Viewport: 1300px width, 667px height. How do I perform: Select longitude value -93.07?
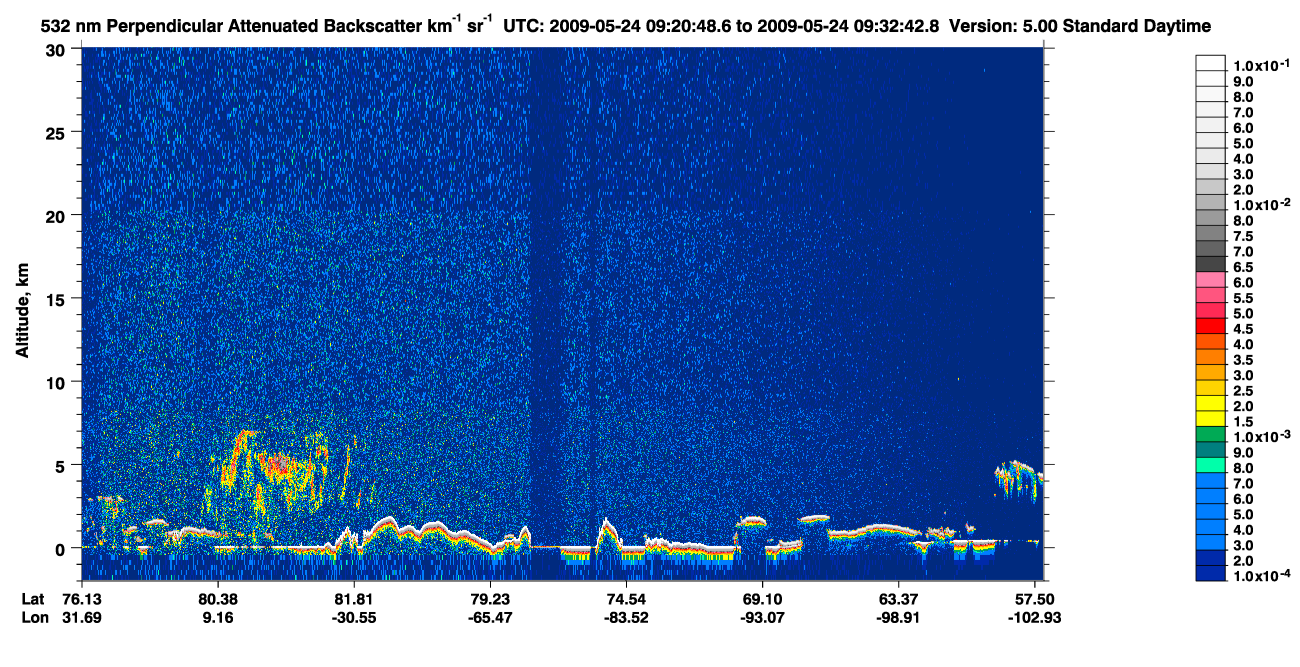(762, 617)
